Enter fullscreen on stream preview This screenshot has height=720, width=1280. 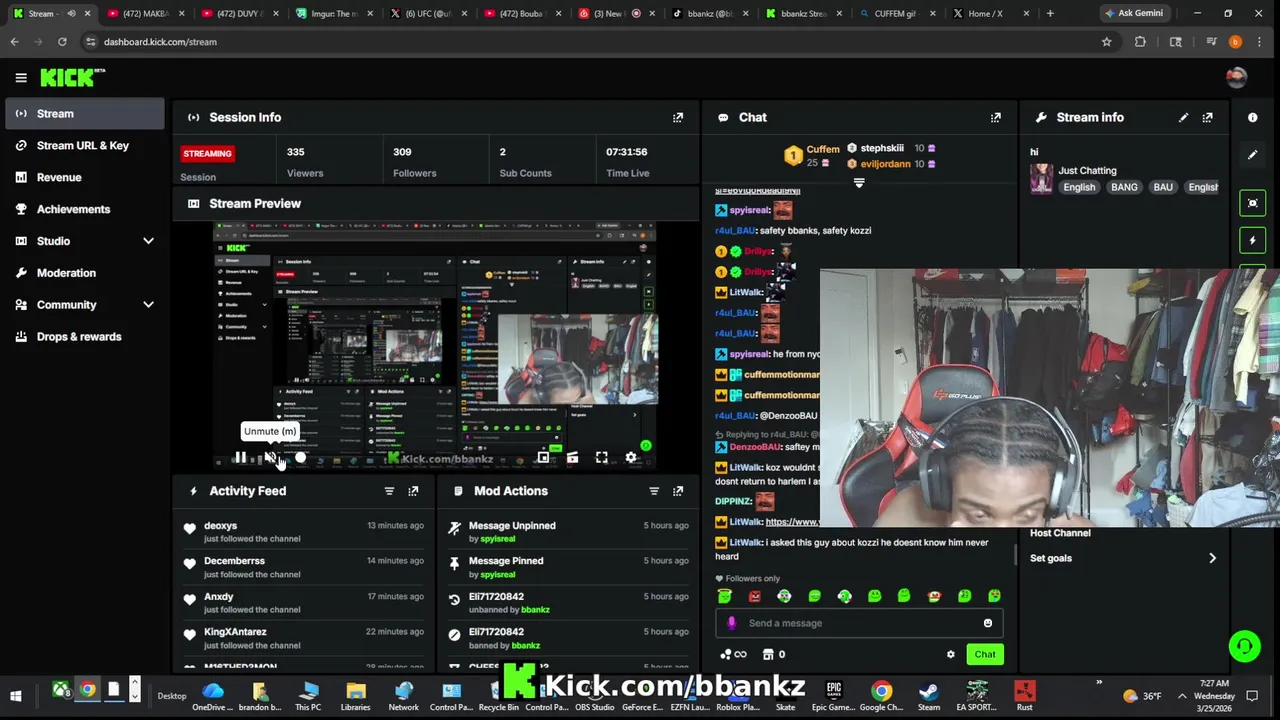click(x=601, y=457)
